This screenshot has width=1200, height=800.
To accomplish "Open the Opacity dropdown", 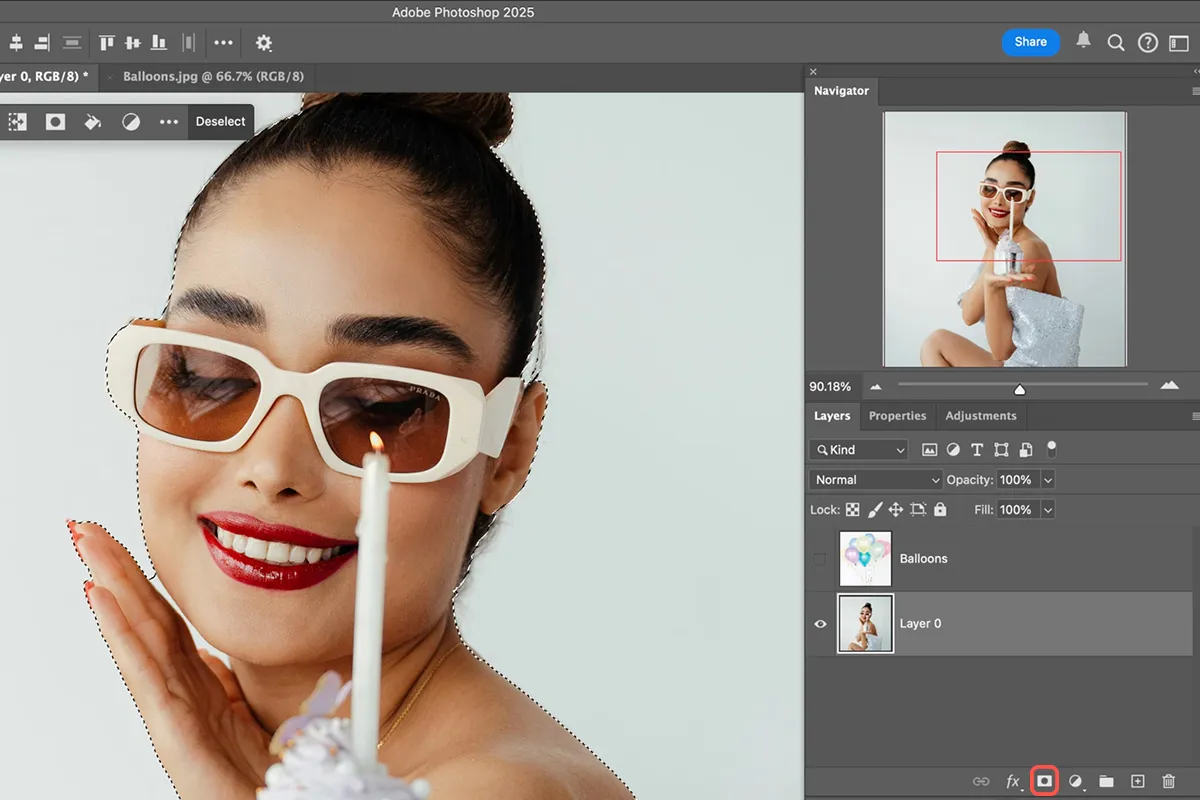I will pos(1047,479).
